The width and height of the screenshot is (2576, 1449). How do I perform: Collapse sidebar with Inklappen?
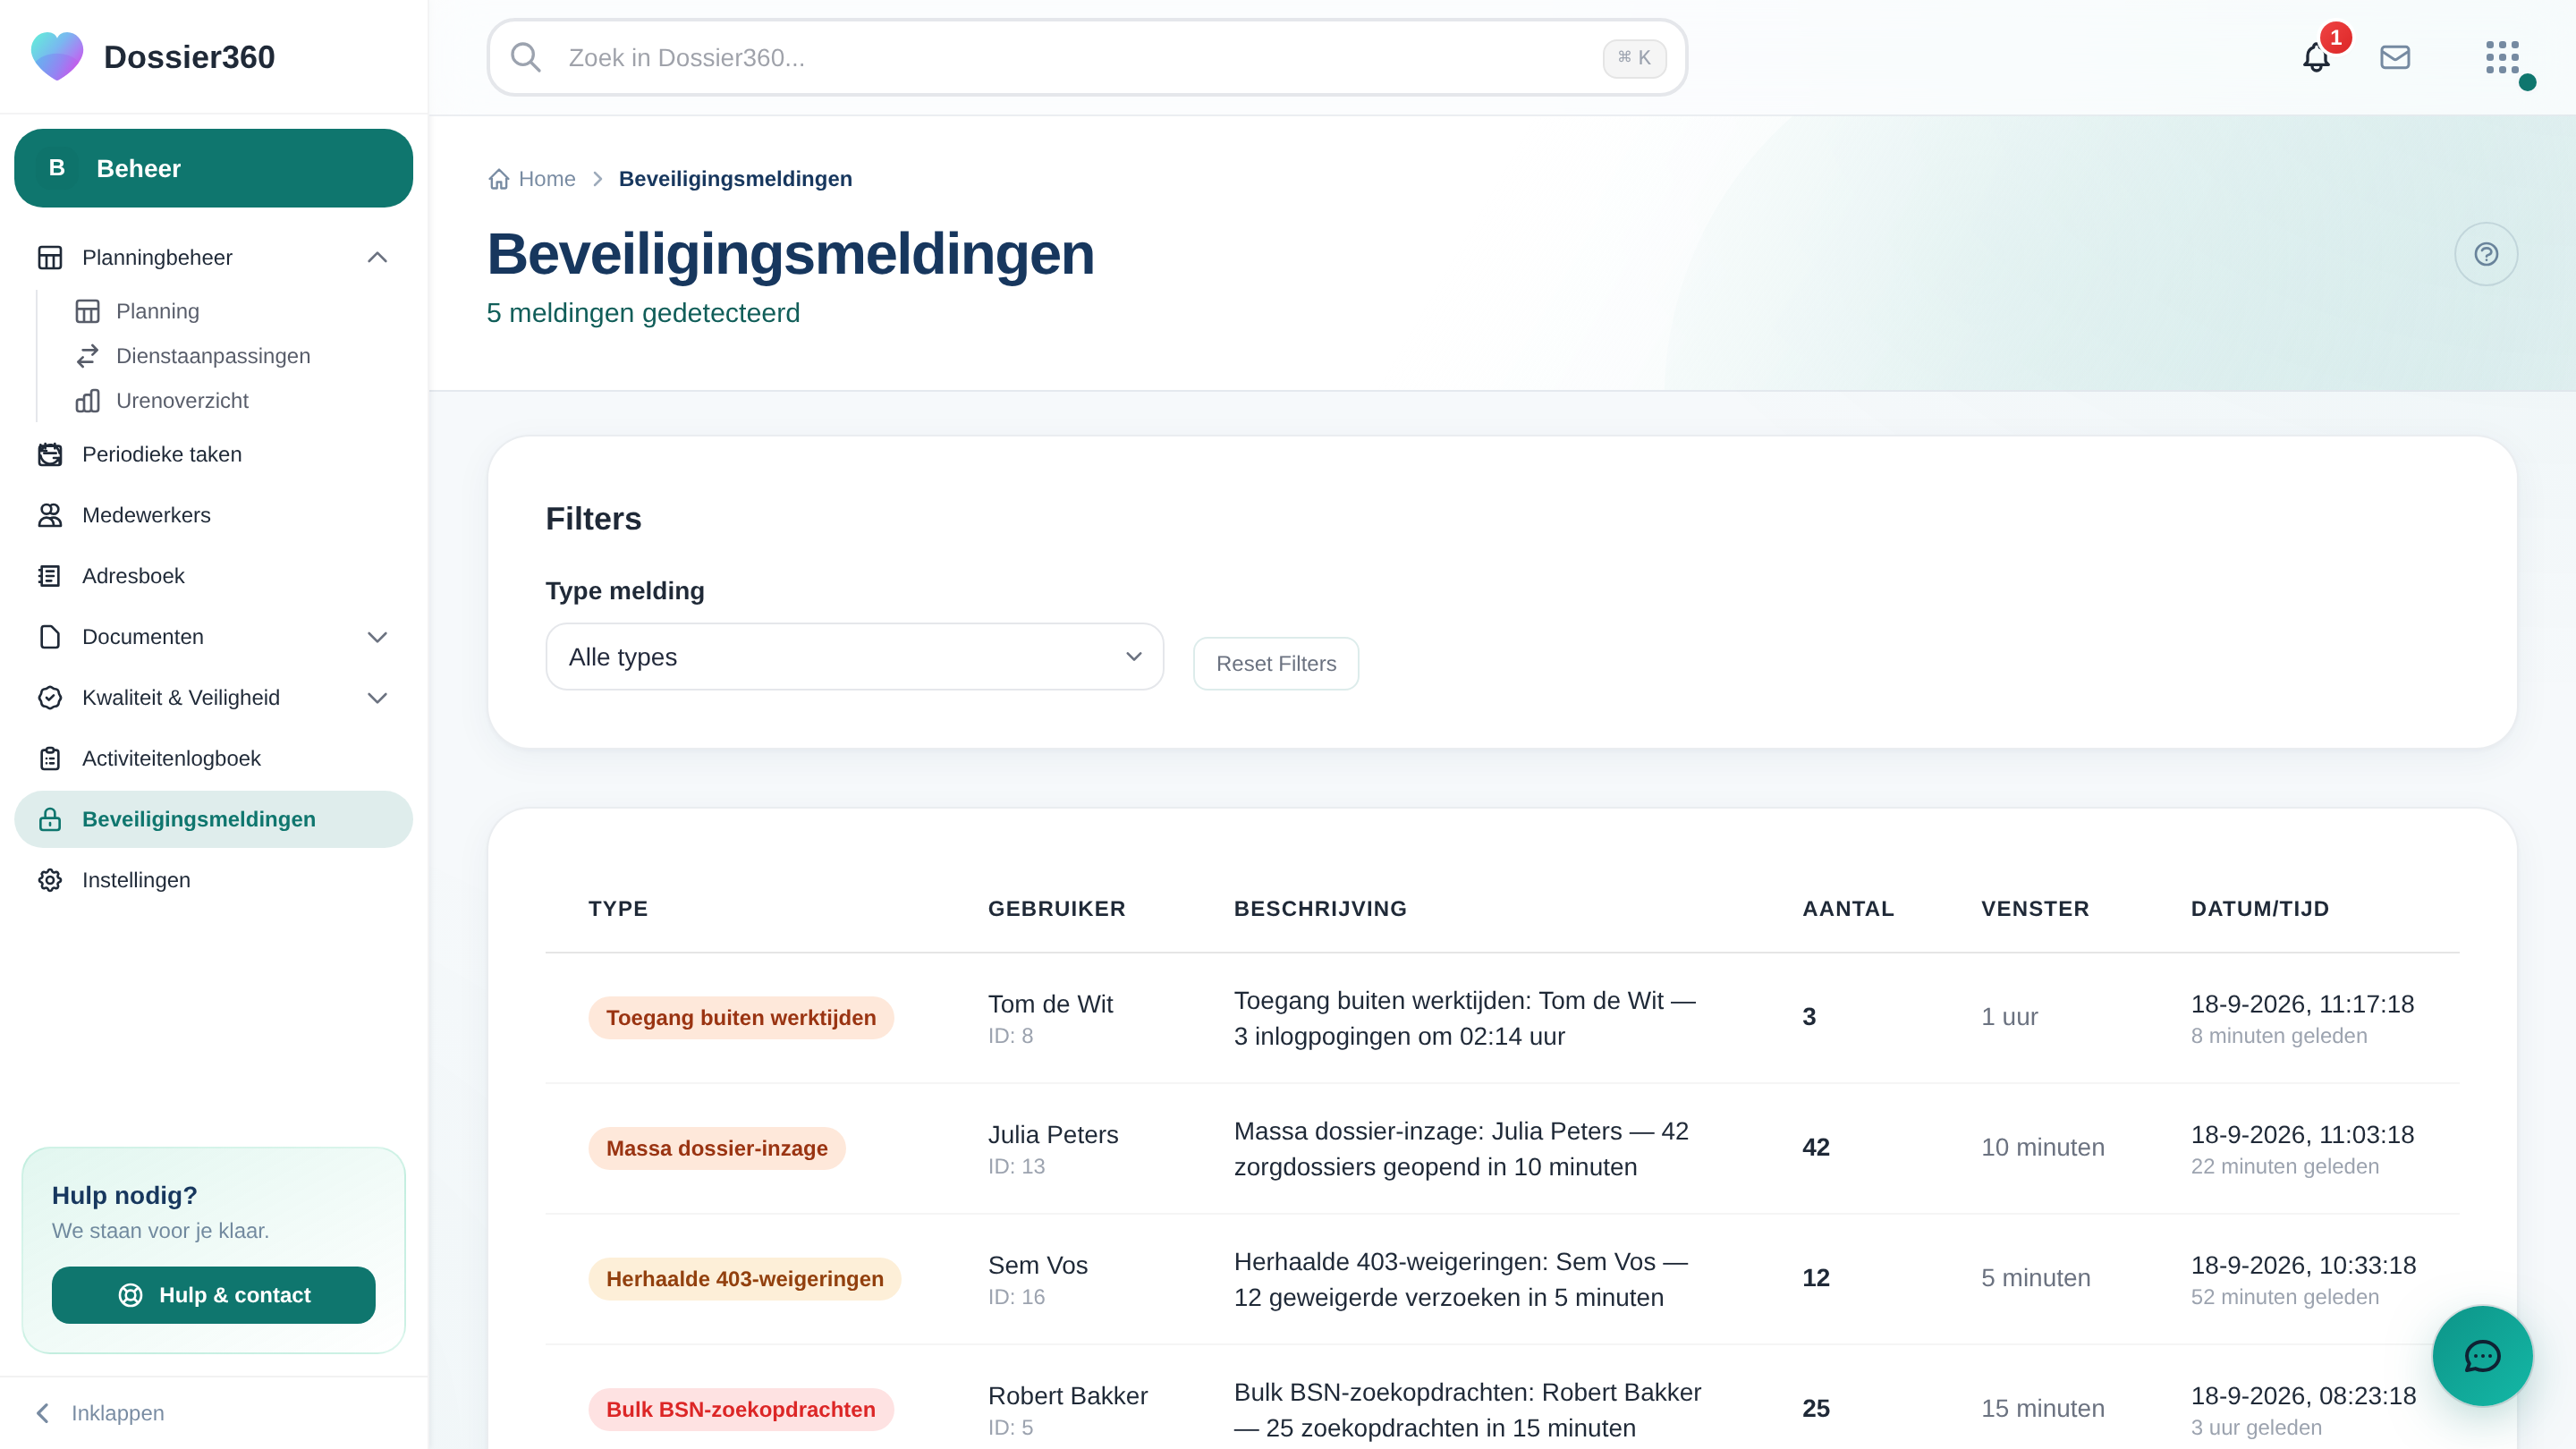(x=100, y=1413)
